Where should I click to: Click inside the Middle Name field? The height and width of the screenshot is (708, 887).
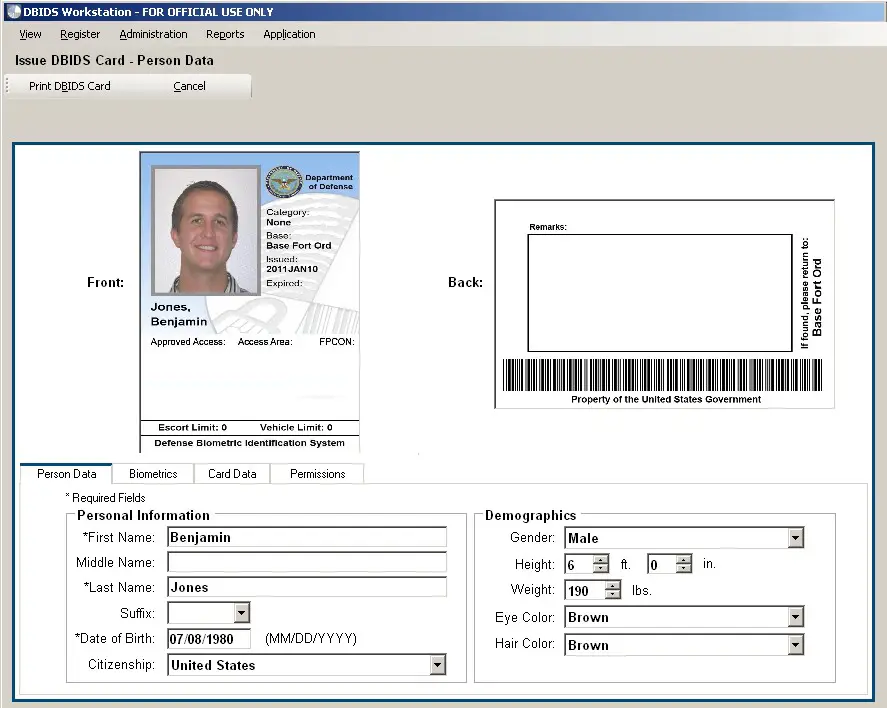point(306,562)
